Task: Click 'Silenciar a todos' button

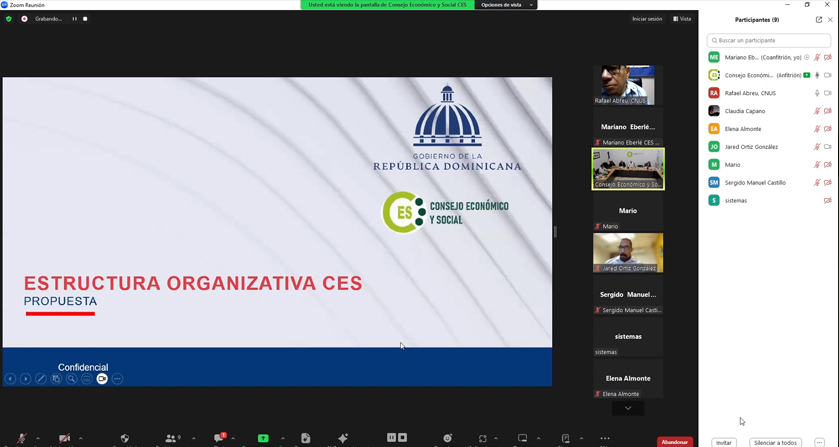Action: click(x=775, y=443)
